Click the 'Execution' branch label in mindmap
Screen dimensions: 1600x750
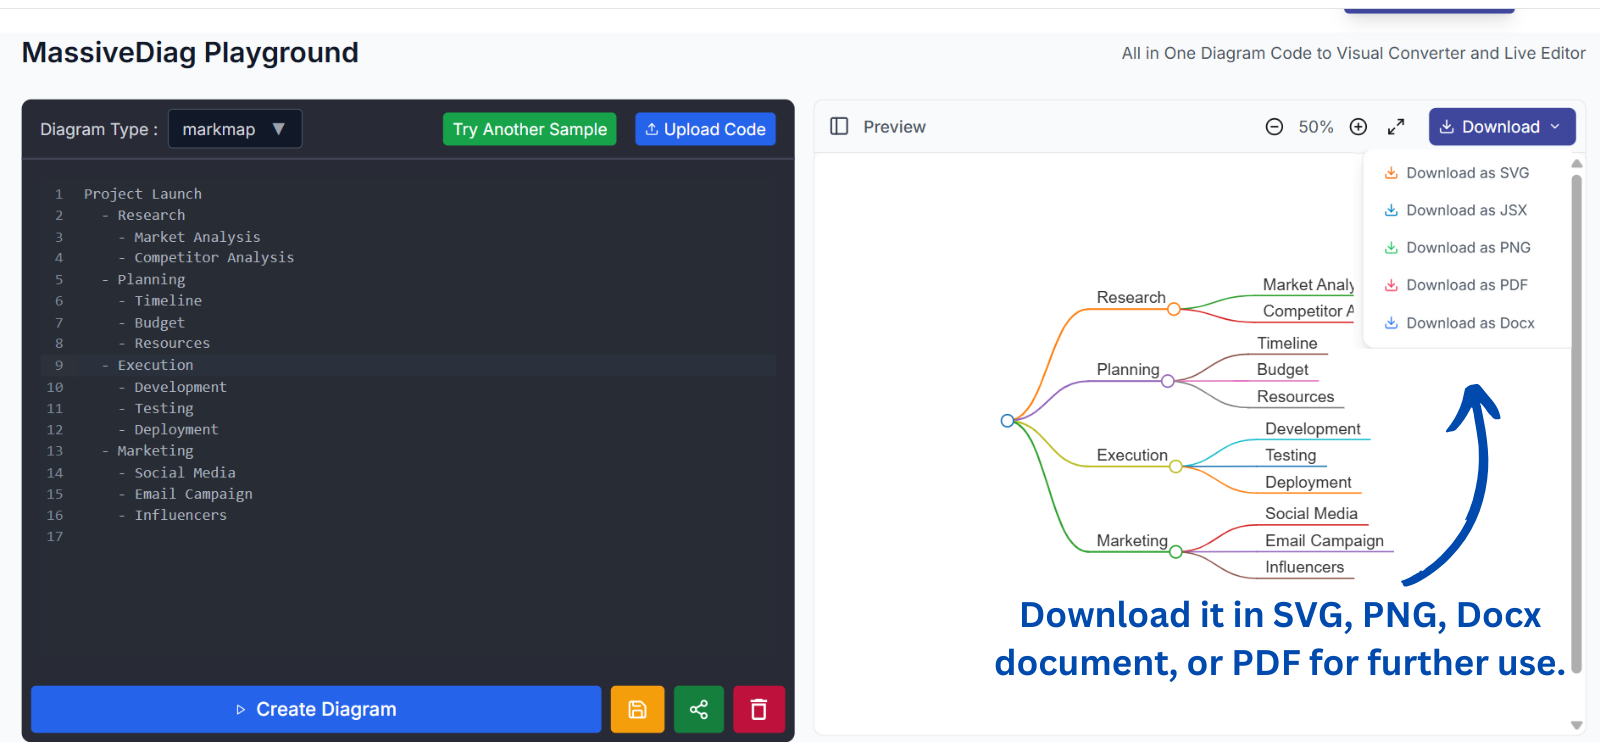coord(1132,455)
